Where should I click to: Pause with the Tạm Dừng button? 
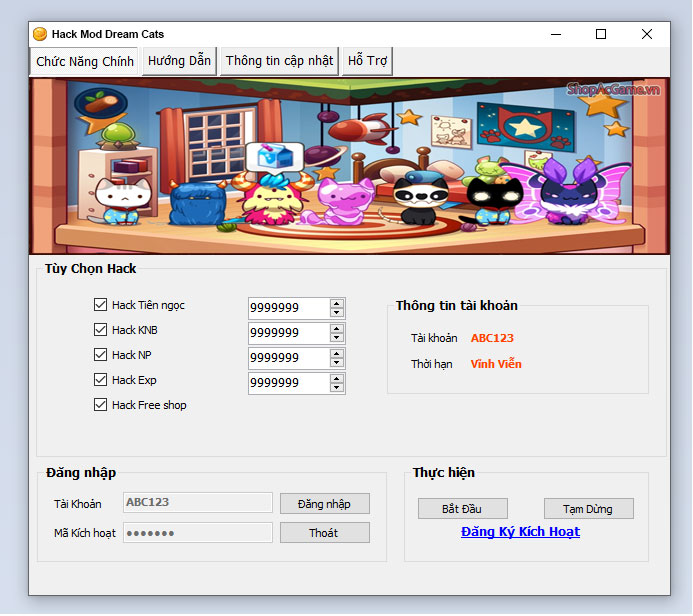pos(588,509)
